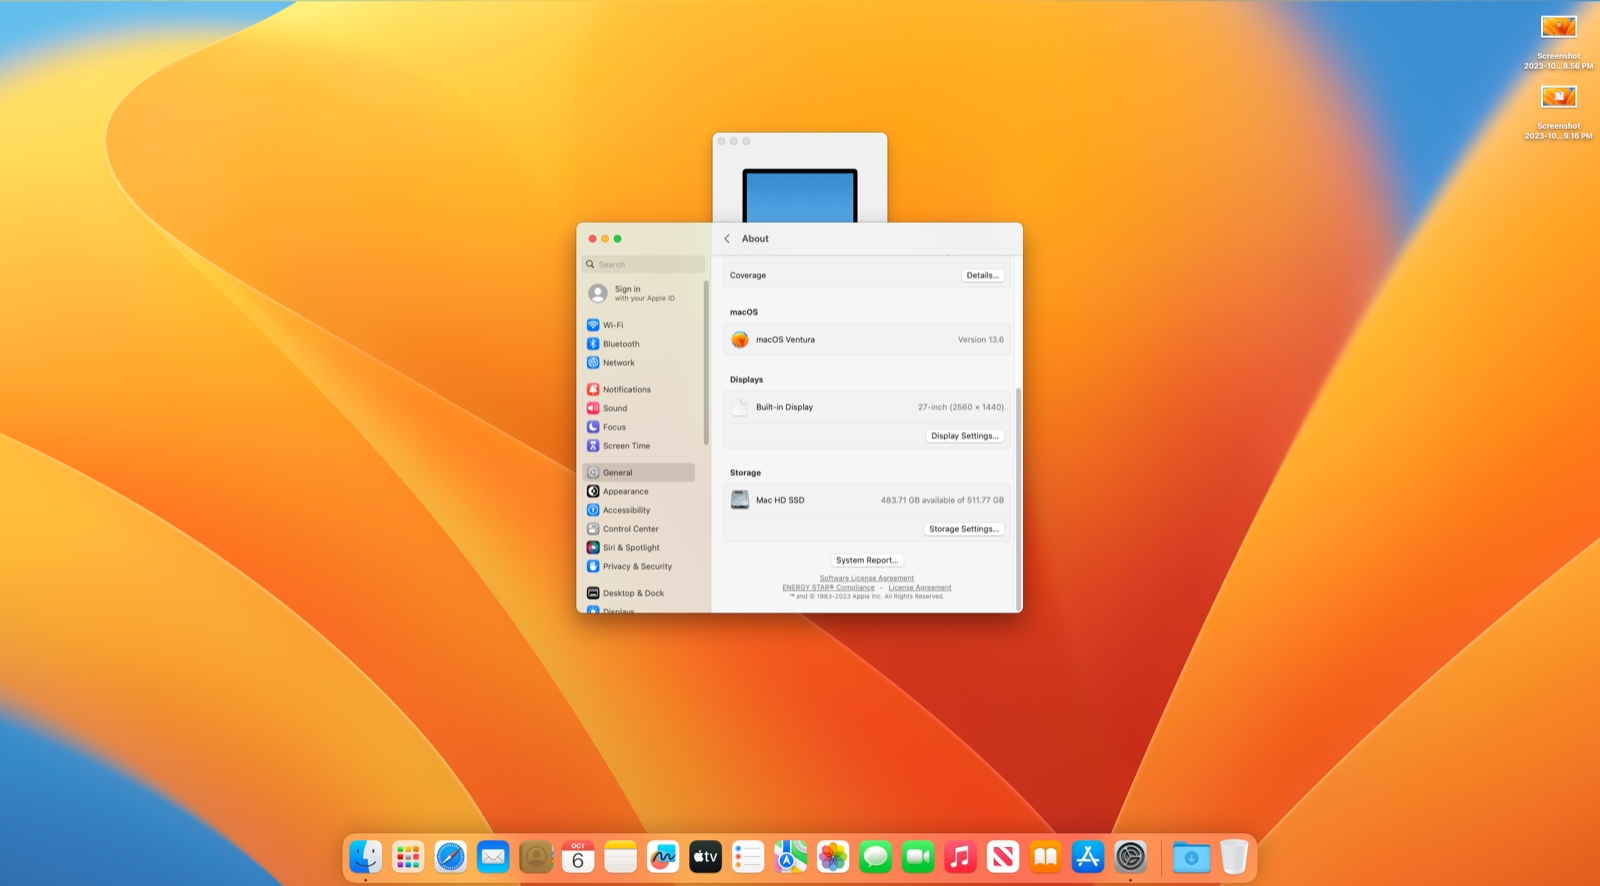Select Privacy & Security in sidebar
The width and height of the screenshot is (1600, 886).
coord(638,566)
